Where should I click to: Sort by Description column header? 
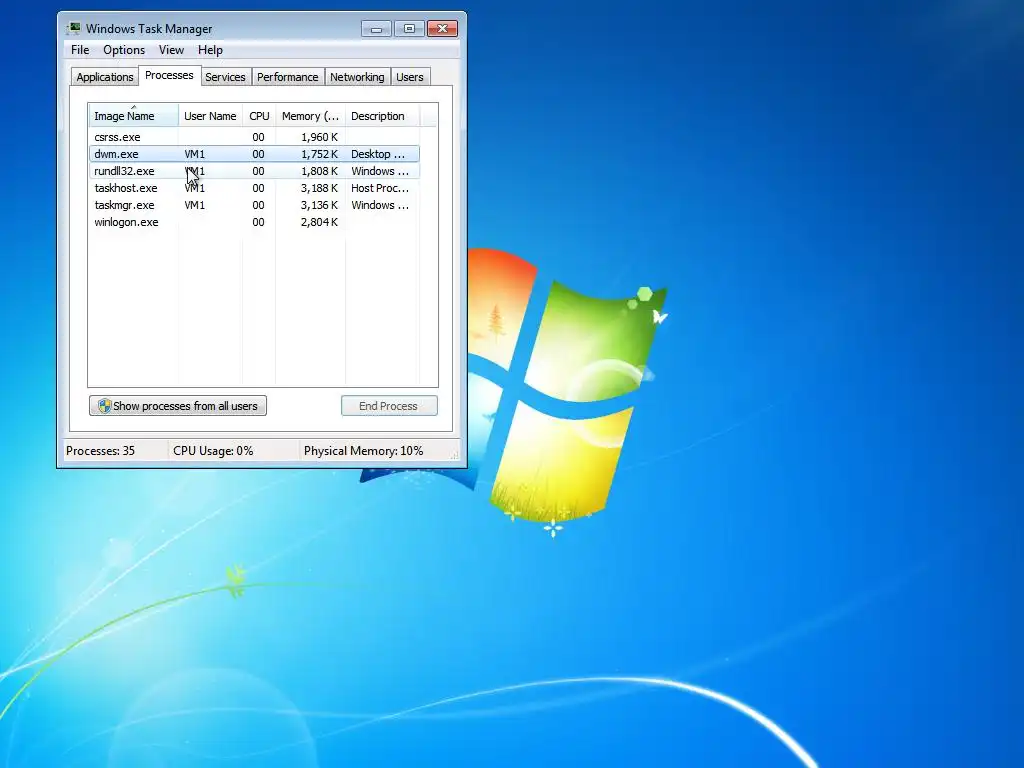pyautogui.click(x=382, y=116)
